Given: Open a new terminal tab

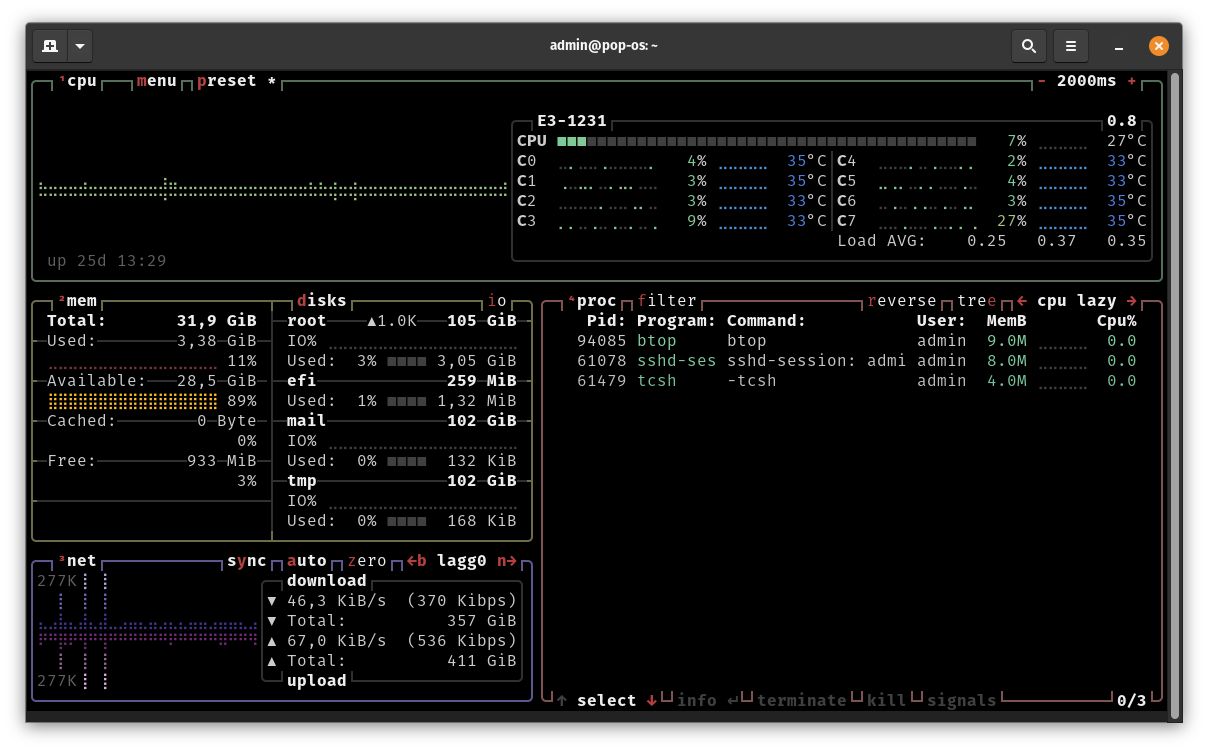Looking at the screenshot, I should tap(50, 46).
